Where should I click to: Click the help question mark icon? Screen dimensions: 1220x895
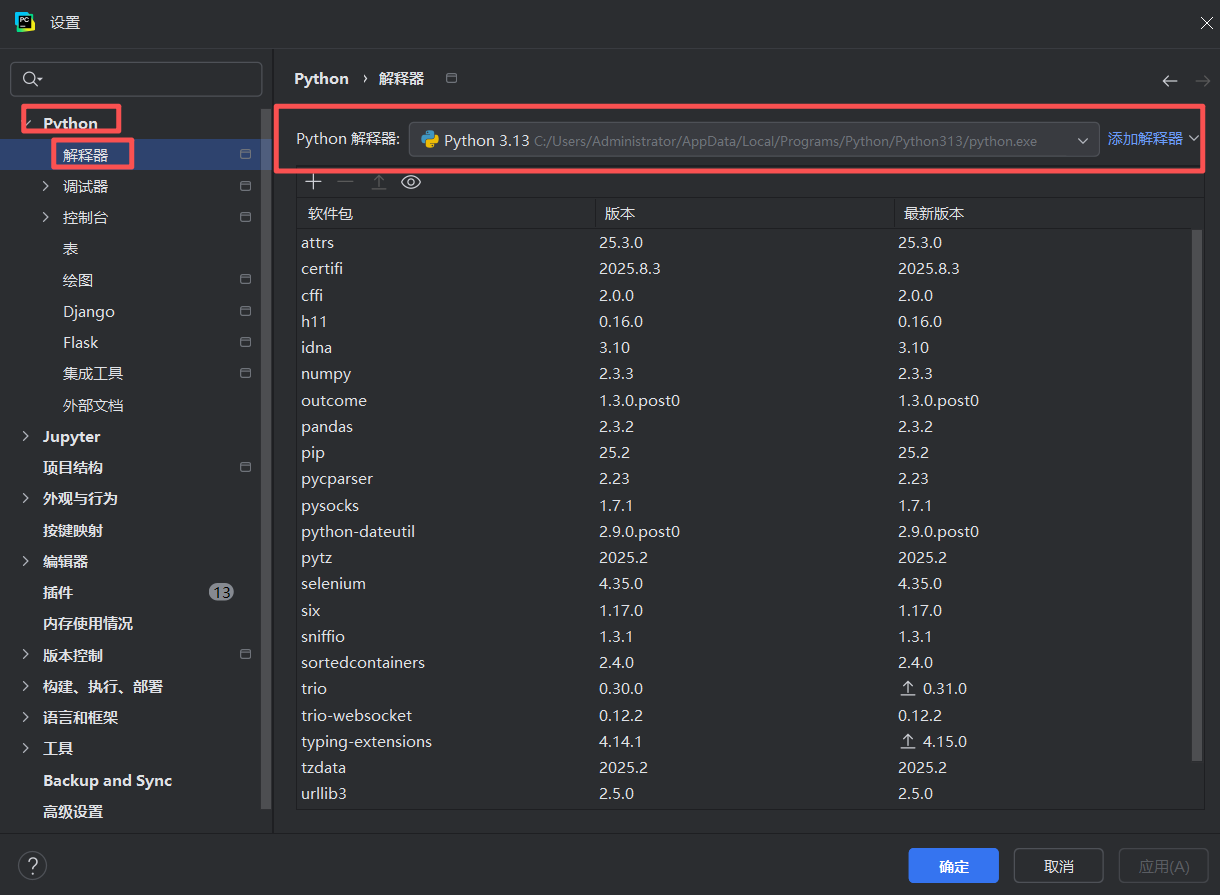tap(32, 865)
